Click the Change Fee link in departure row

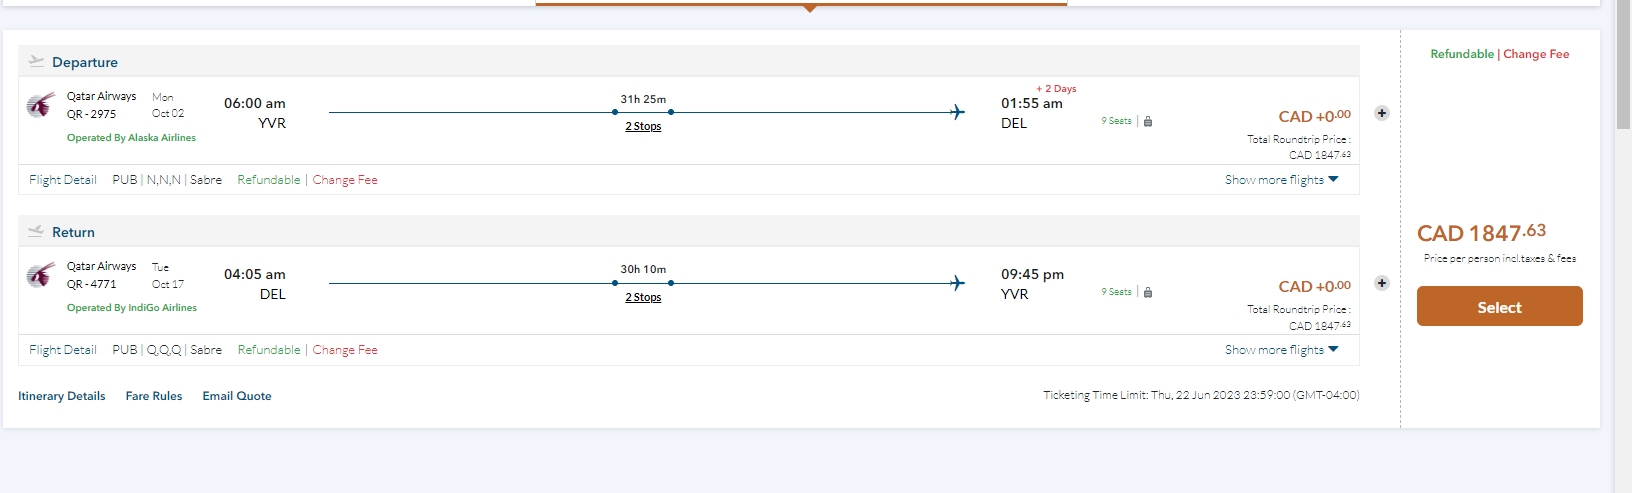point(345,180)
